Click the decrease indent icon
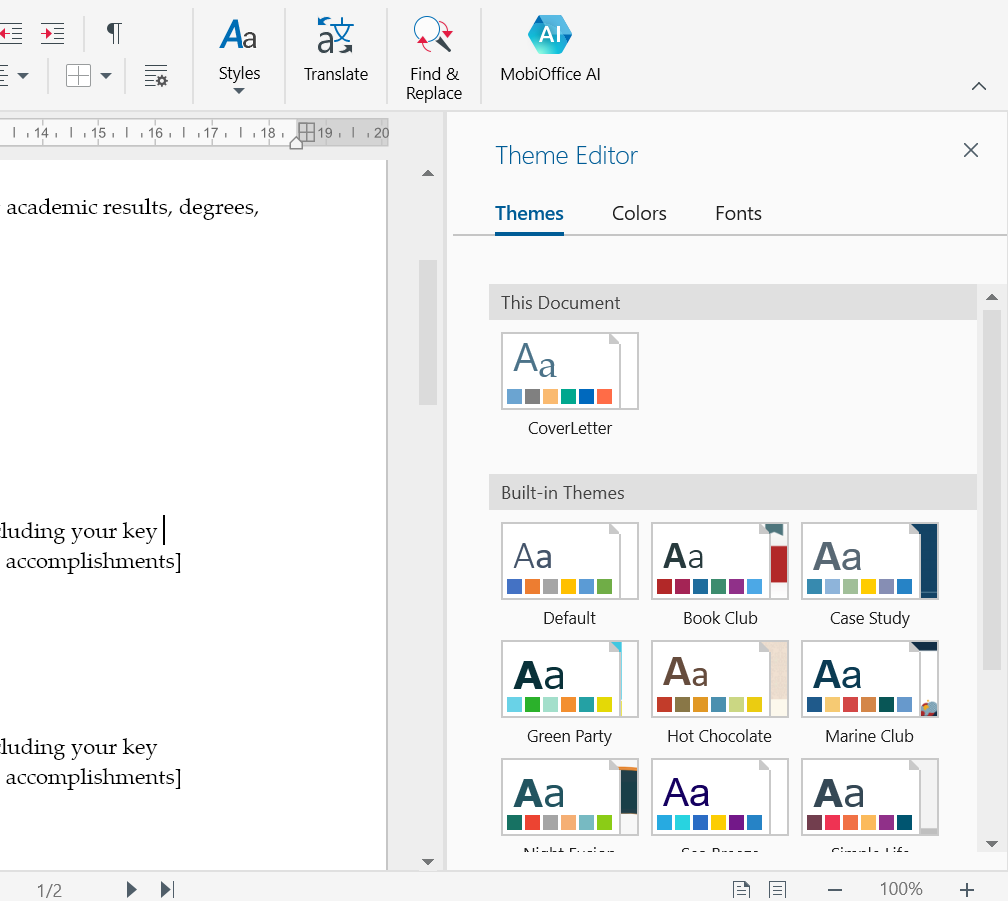1008x901 pixels. click(x=11, y=33)
